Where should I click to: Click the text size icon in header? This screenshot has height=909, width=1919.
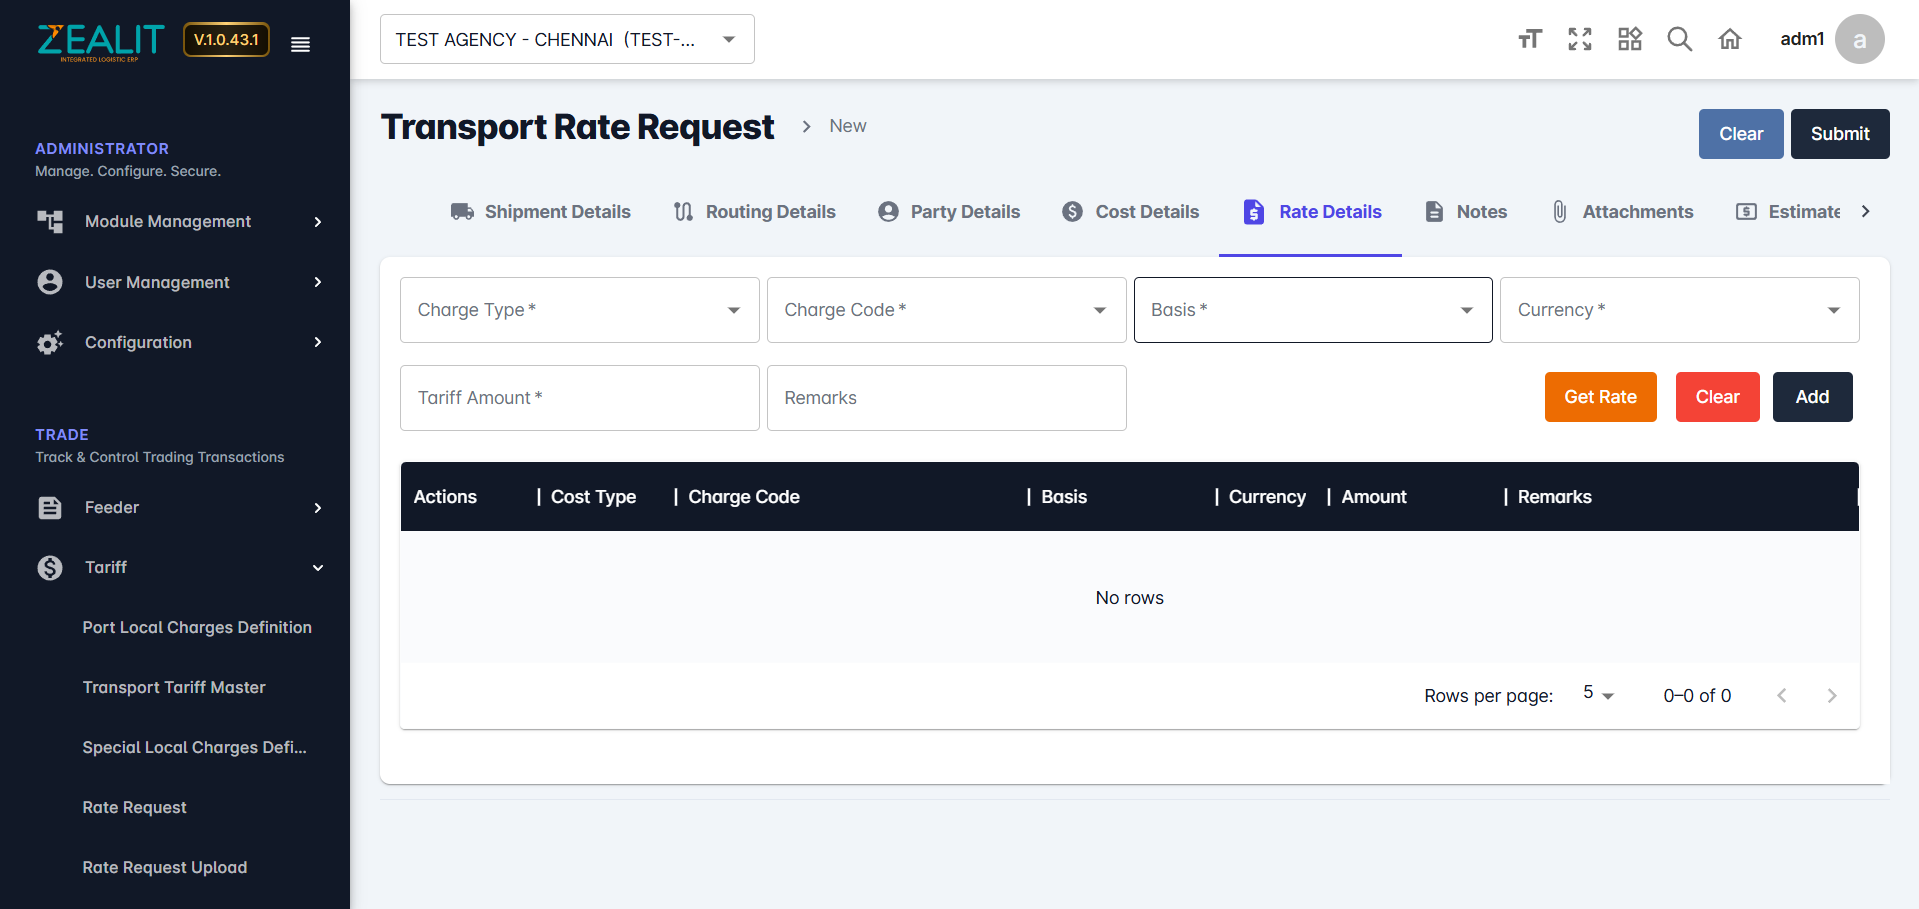tap(1529, 39)
